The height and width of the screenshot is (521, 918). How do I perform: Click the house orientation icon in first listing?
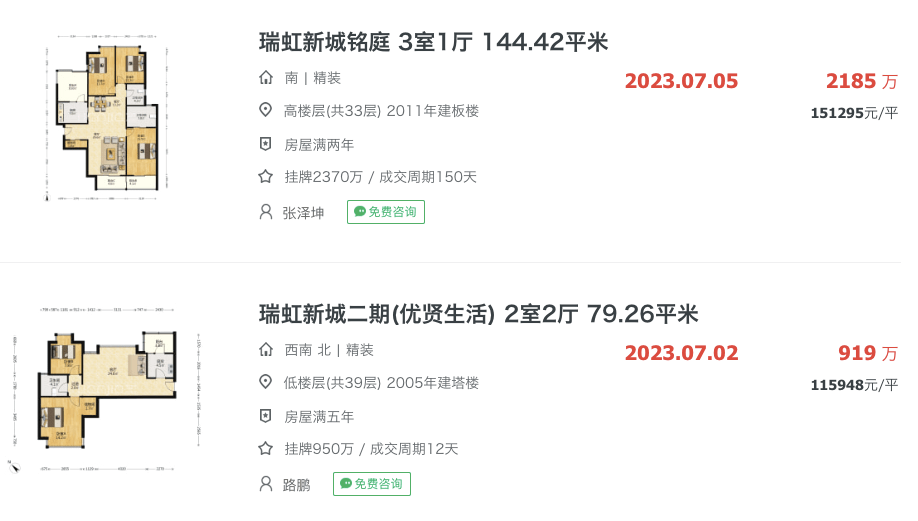(266, 78)
